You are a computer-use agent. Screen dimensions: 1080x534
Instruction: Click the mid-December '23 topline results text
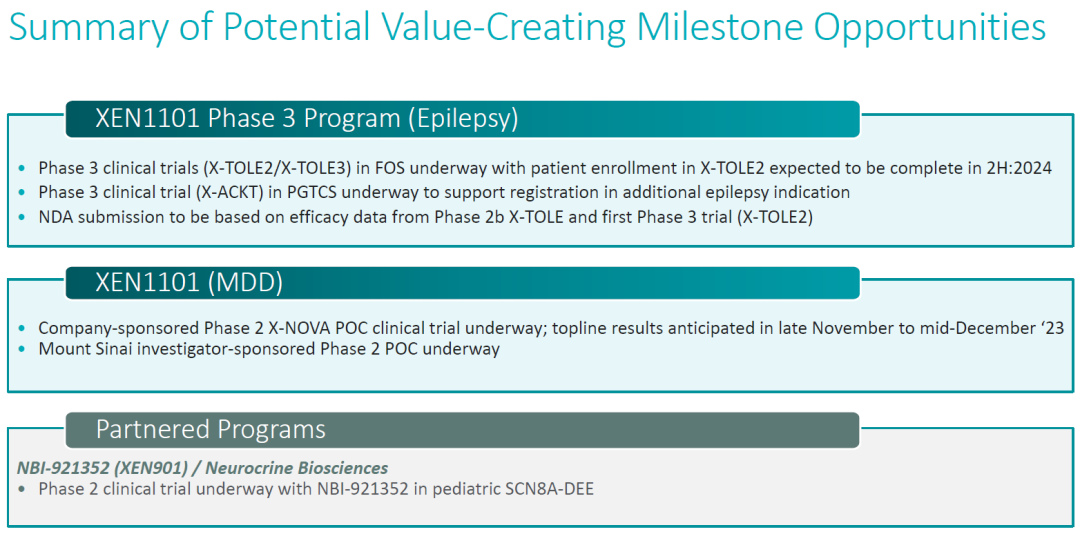coord(990,328)
